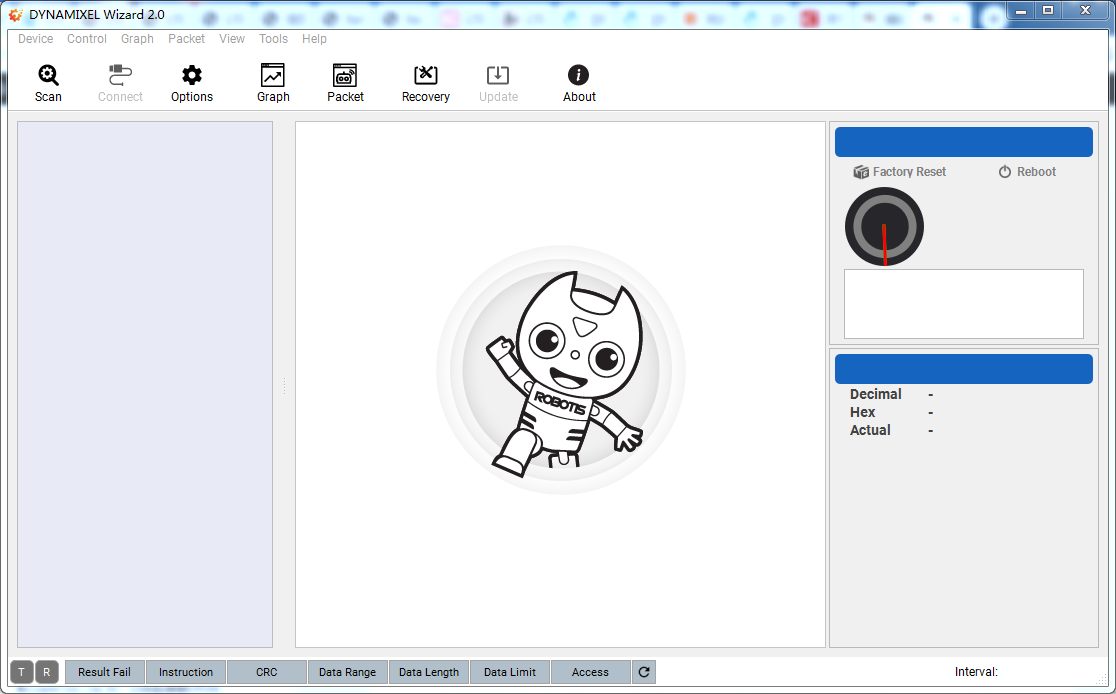Viewport: 1116px width, 694px height.
Task: Click the About info icon
Action: pos(579,83)
